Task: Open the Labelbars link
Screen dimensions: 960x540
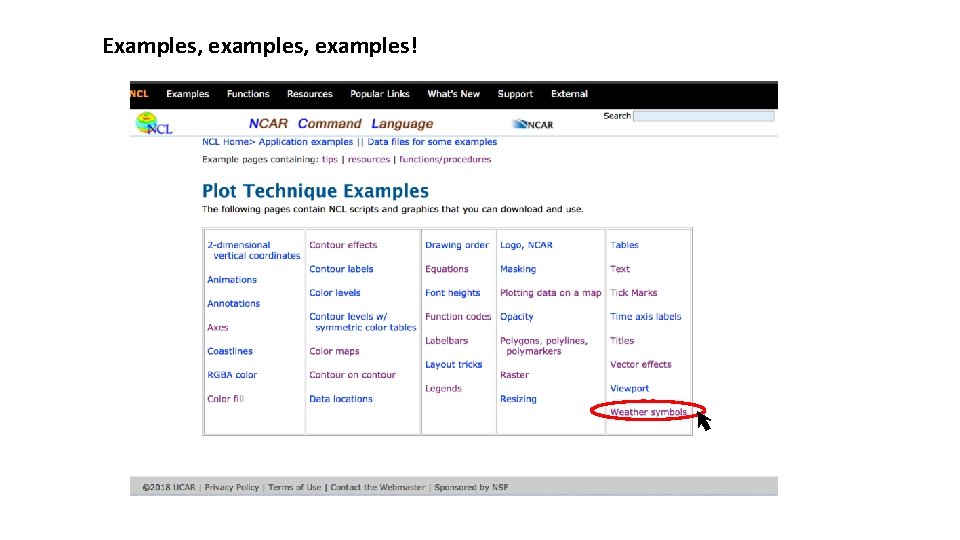Action: [x=446, y=340]
